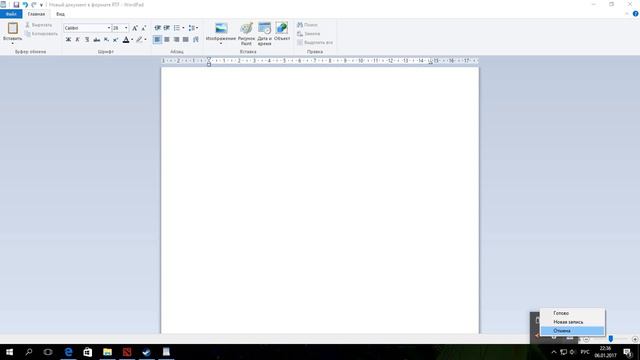Choose Новая запись from the context menu

click(572, 322)
